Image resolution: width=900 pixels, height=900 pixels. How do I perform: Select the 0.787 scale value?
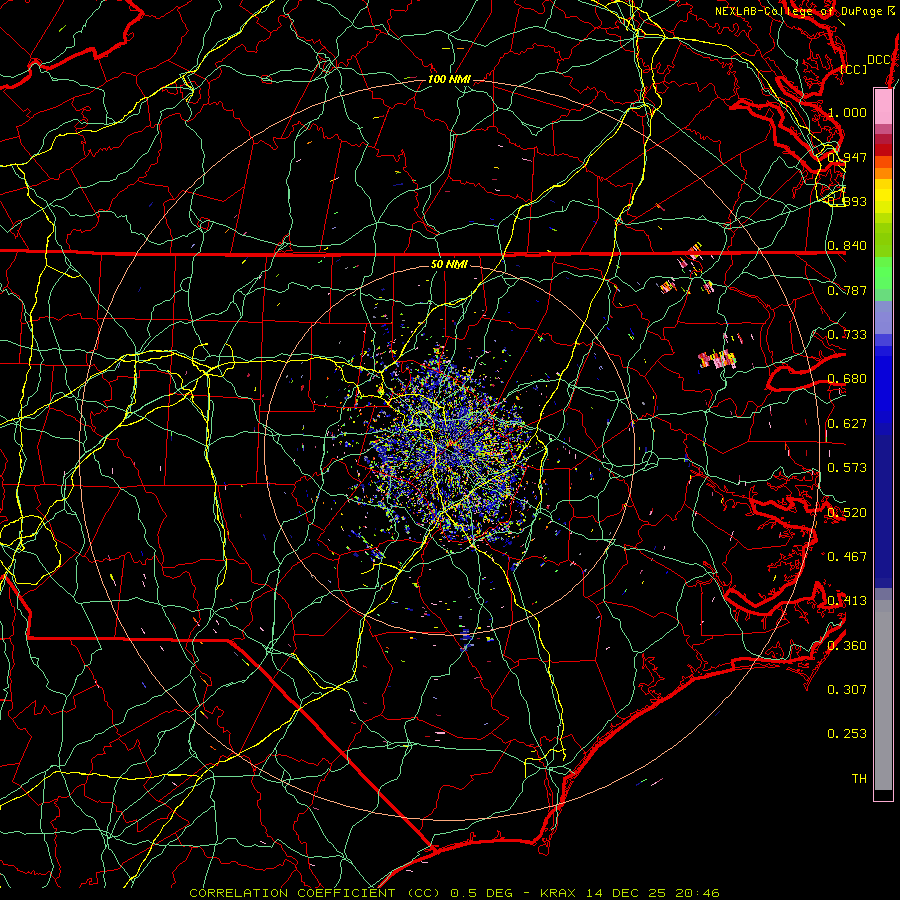click(847, 290)
